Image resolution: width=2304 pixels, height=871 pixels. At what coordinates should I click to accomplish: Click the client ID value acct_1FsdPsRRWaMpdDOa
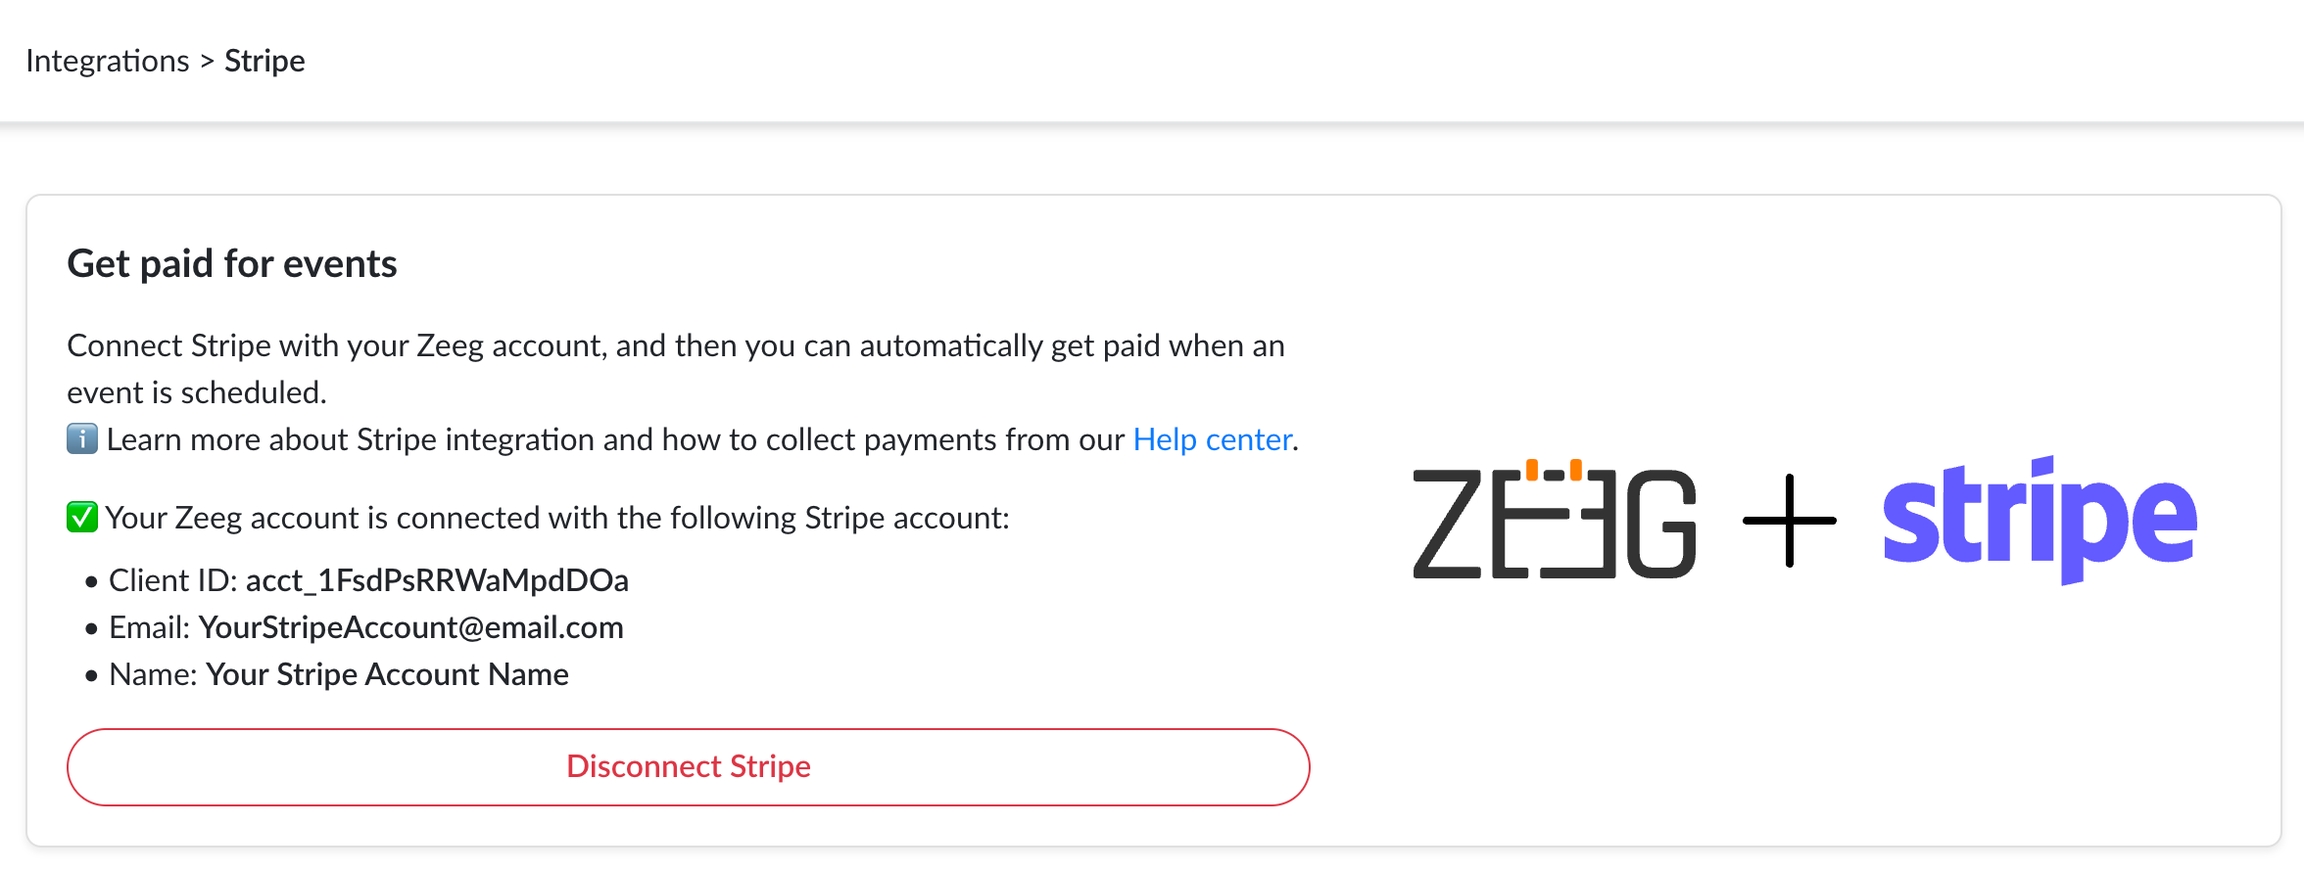click(437, 581)
